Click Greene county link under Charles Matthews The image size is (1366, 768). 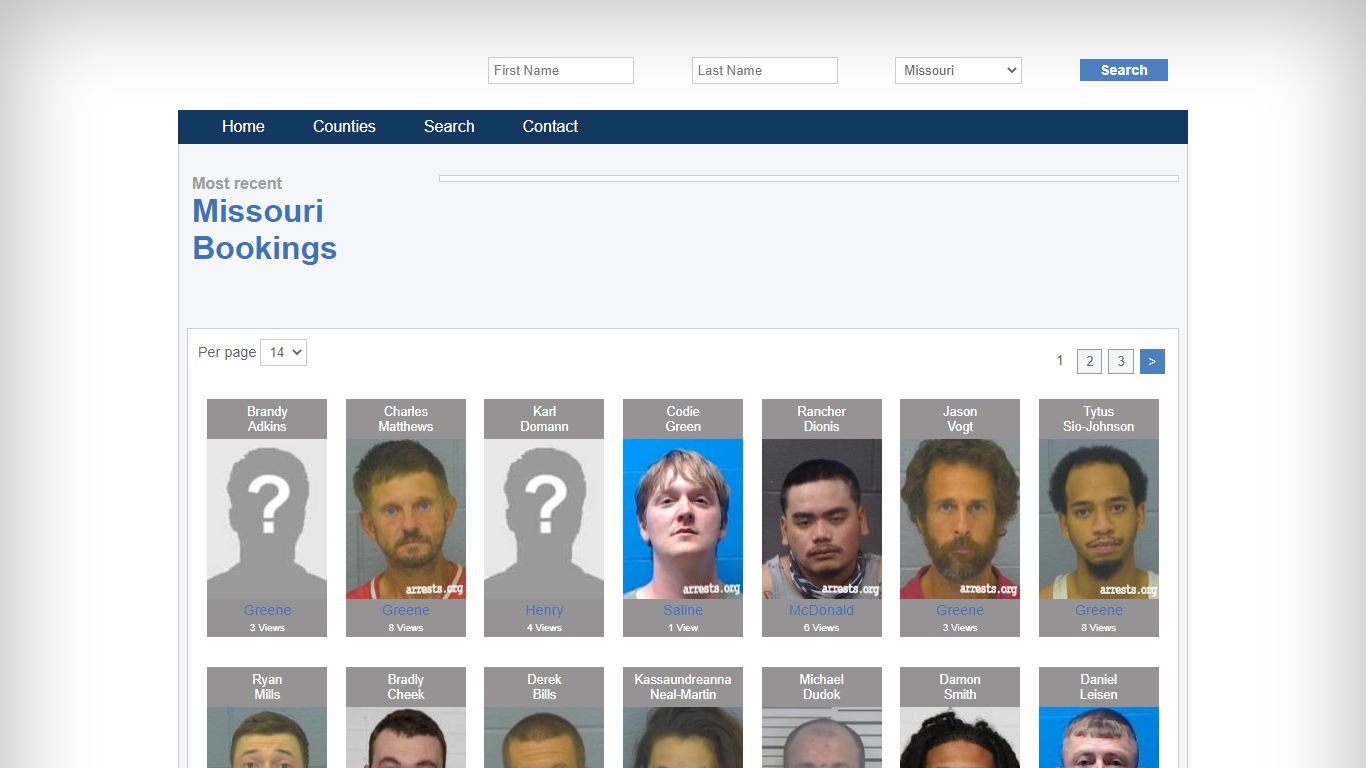(x=406, y=610)
